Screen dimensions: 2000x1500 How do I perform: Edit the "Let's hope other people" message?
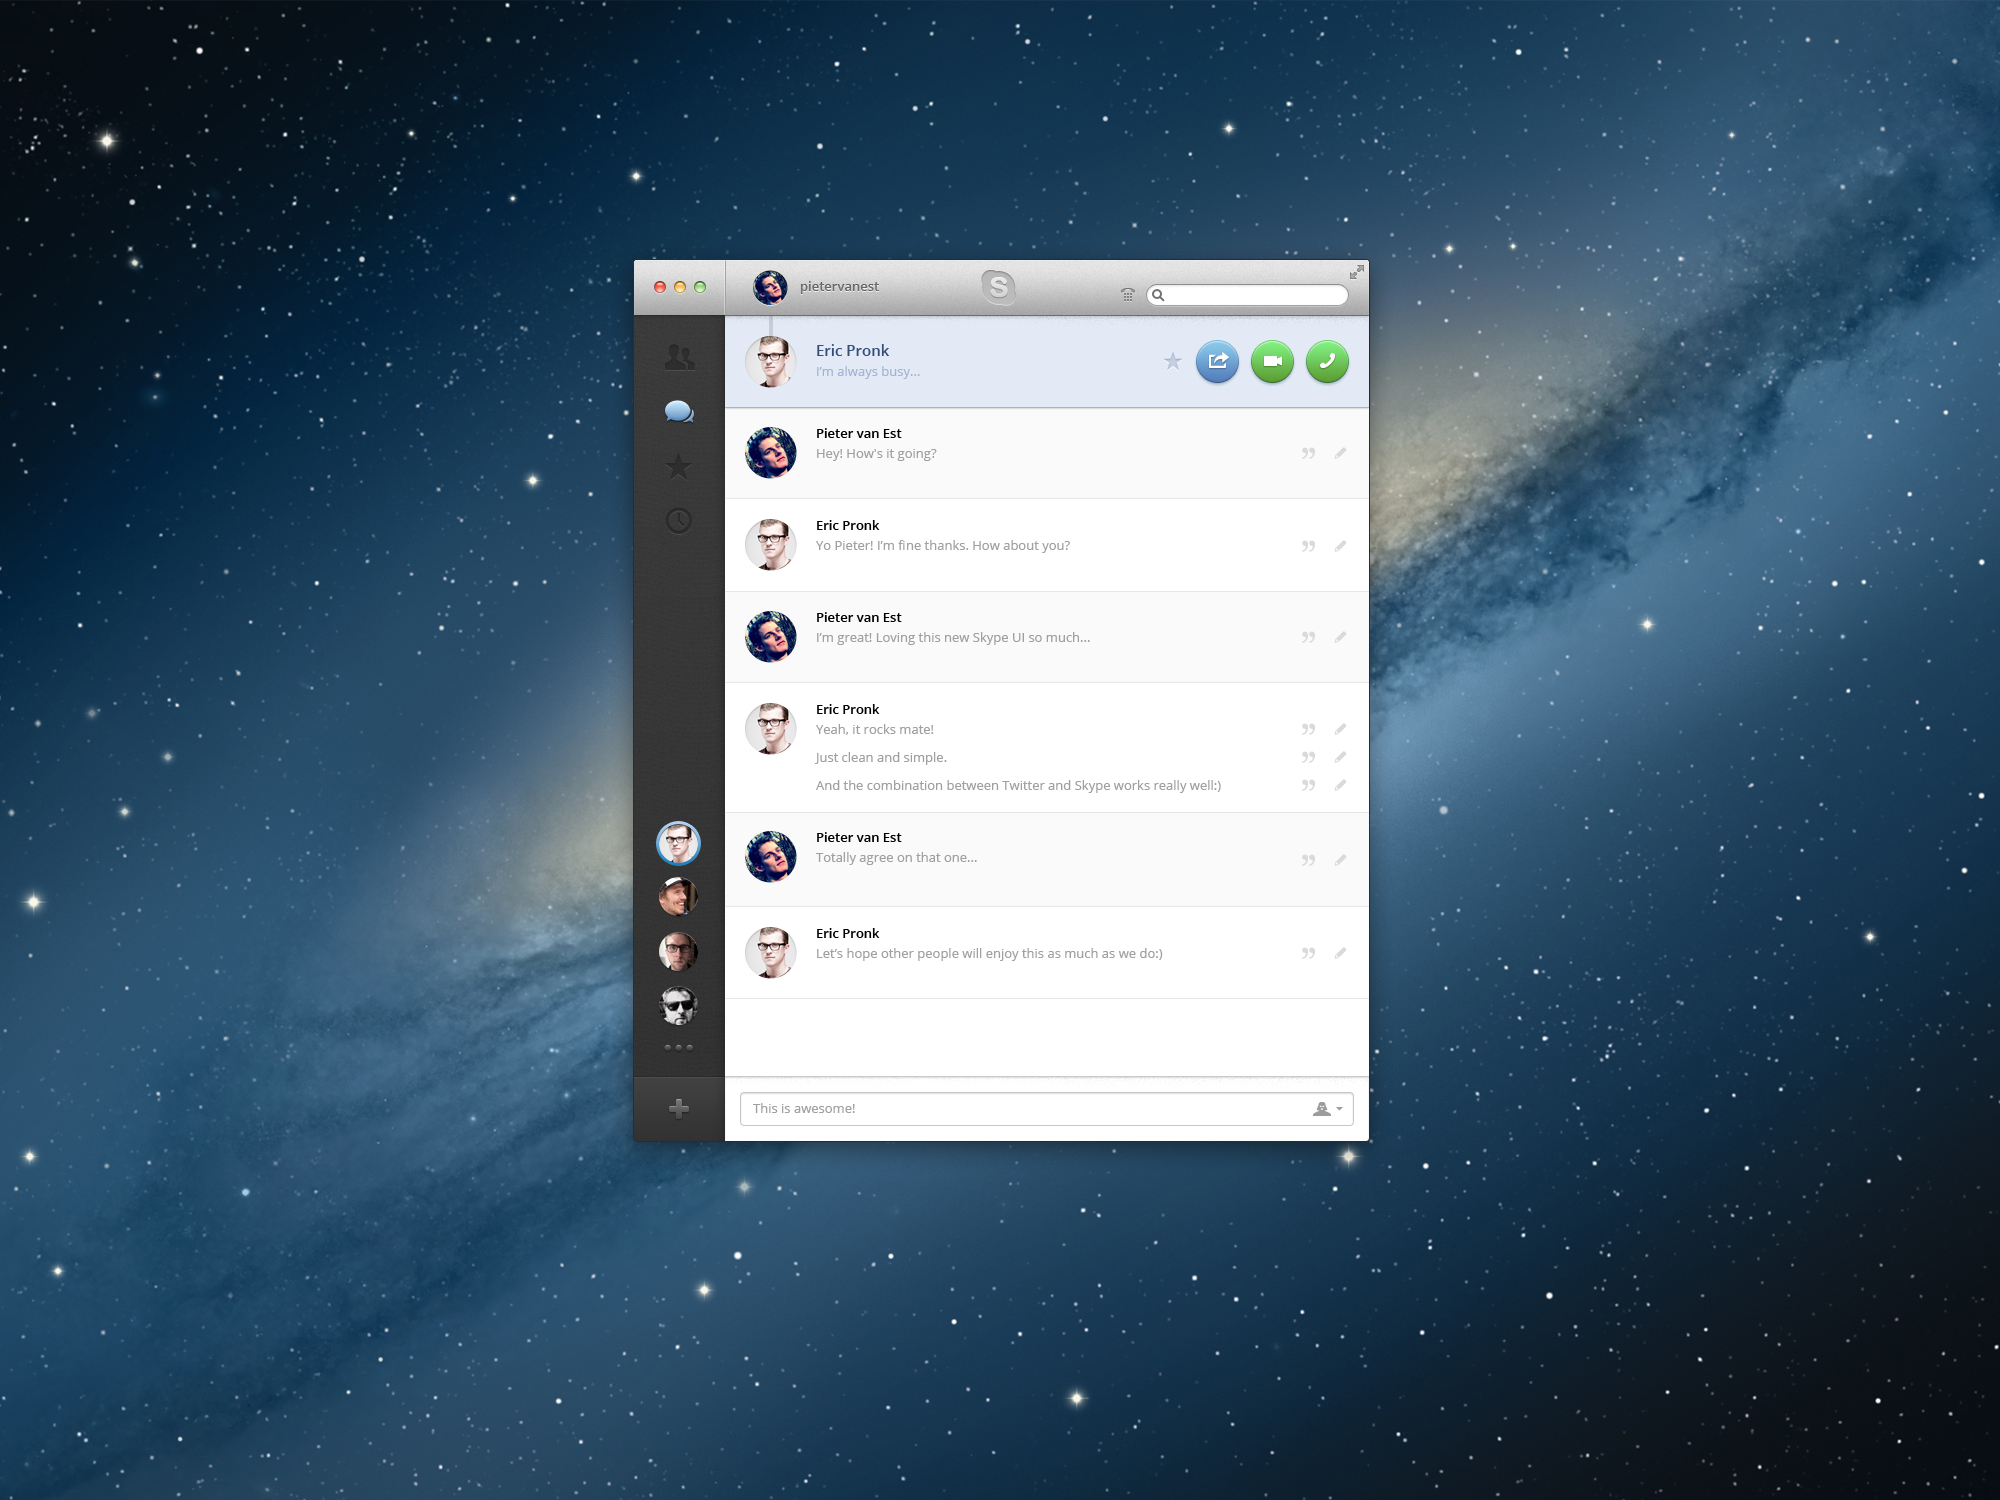click(x=1340, y=953)
